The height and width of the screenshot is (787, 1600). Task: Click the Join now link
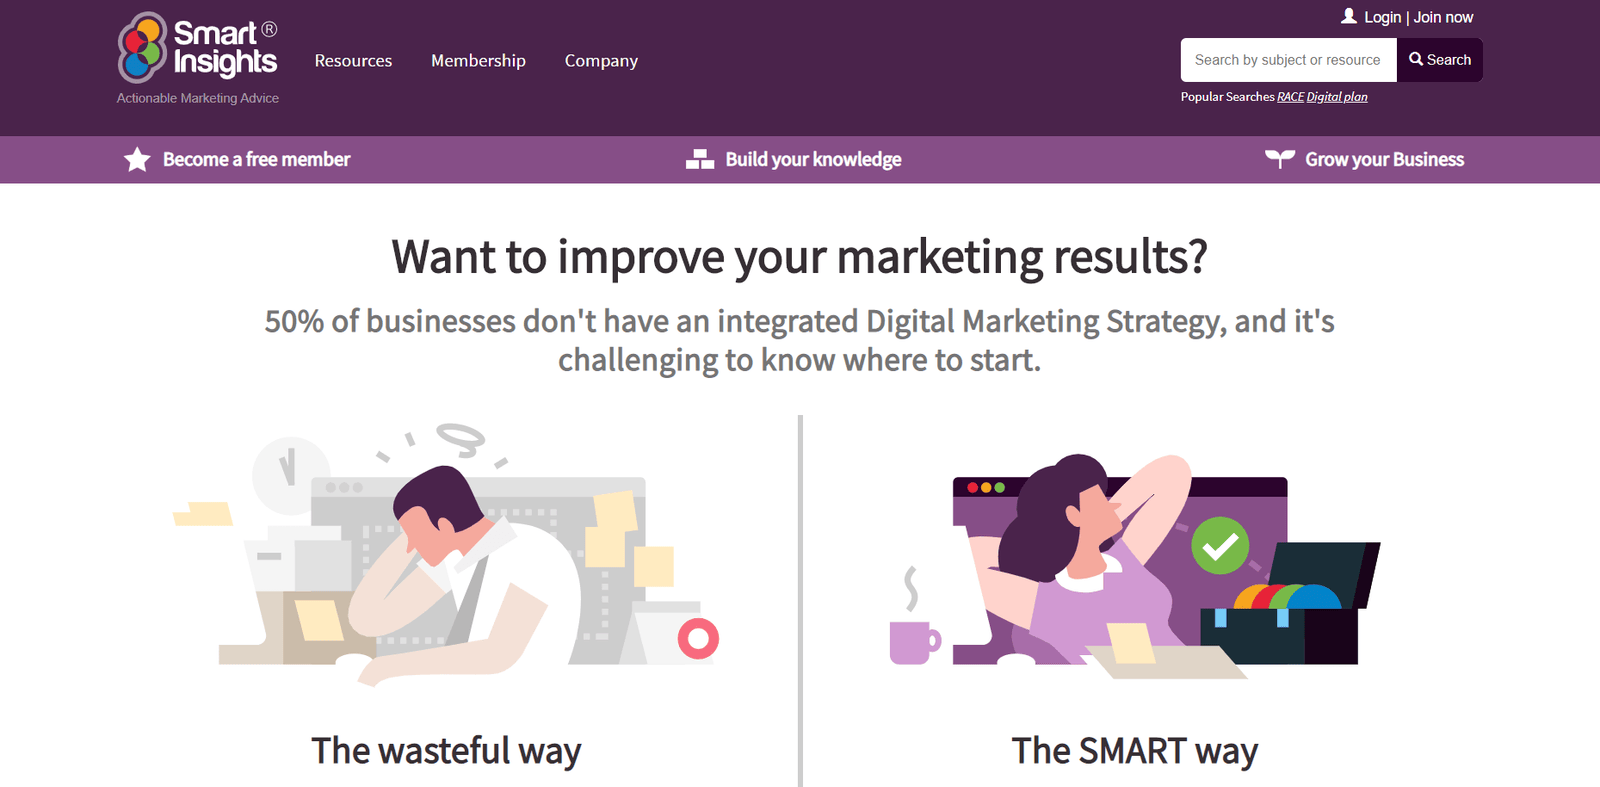coord(1443,16)
